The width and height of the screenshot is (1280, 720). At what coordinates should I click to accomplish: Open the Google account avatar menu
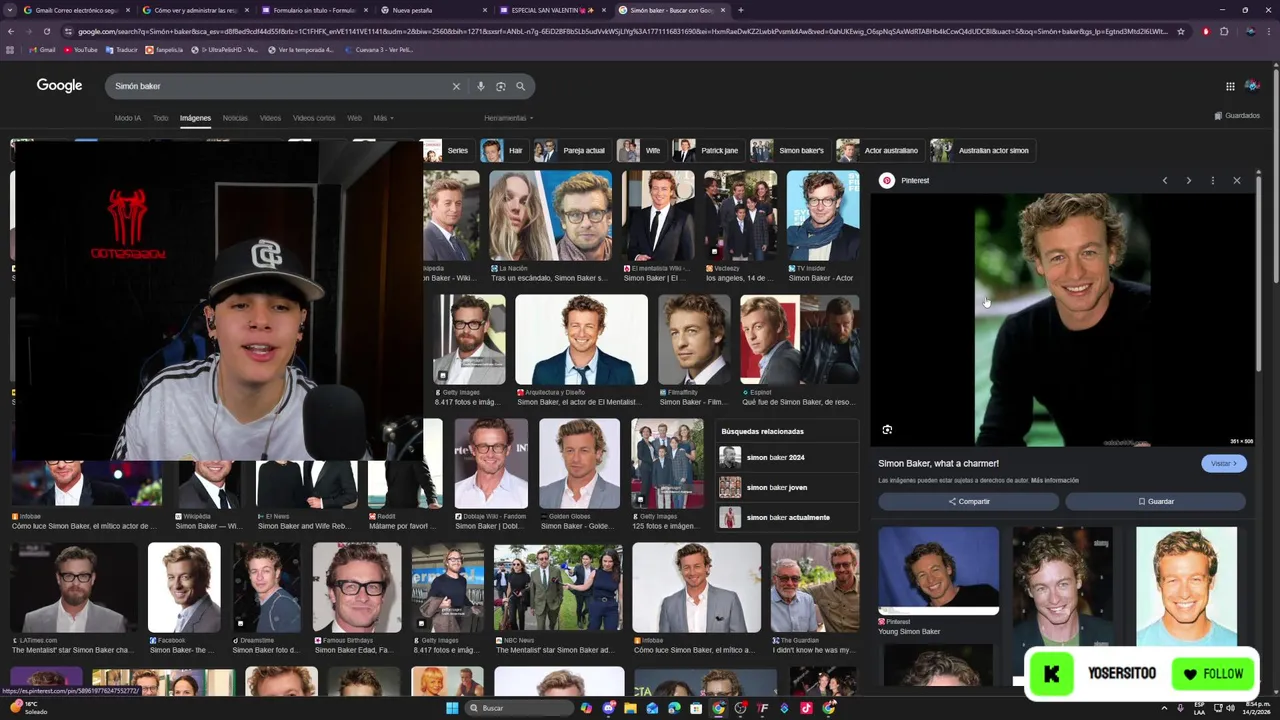(1251, 86)
